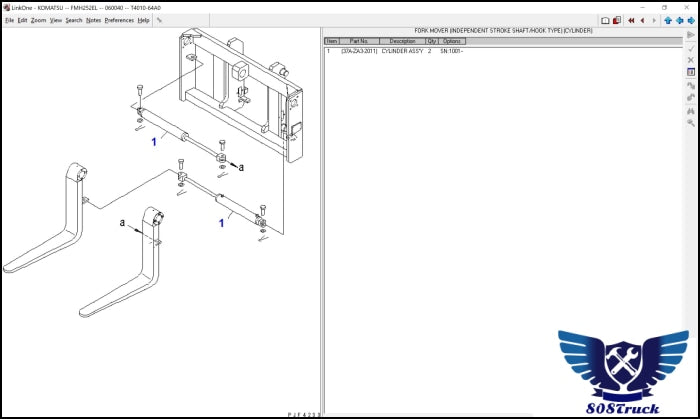Open the Notes menu
The height and width of the screenshot is (419, 700).
click(93, 20)
